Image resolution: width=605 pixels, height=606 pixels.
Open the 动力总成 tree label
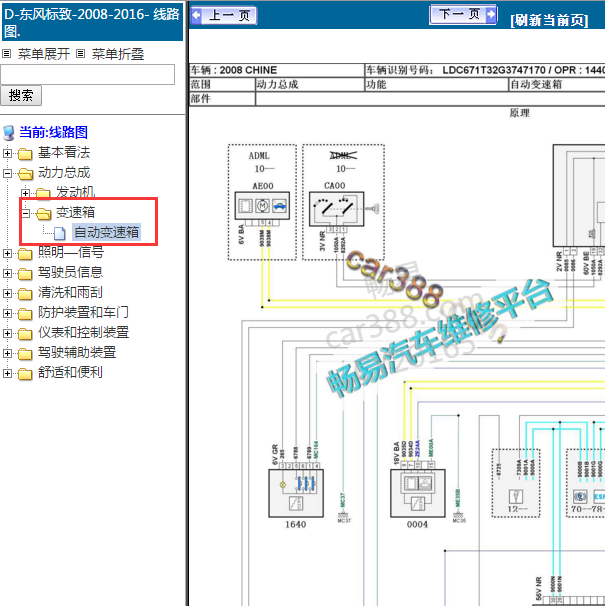click(x=64, y=173)
